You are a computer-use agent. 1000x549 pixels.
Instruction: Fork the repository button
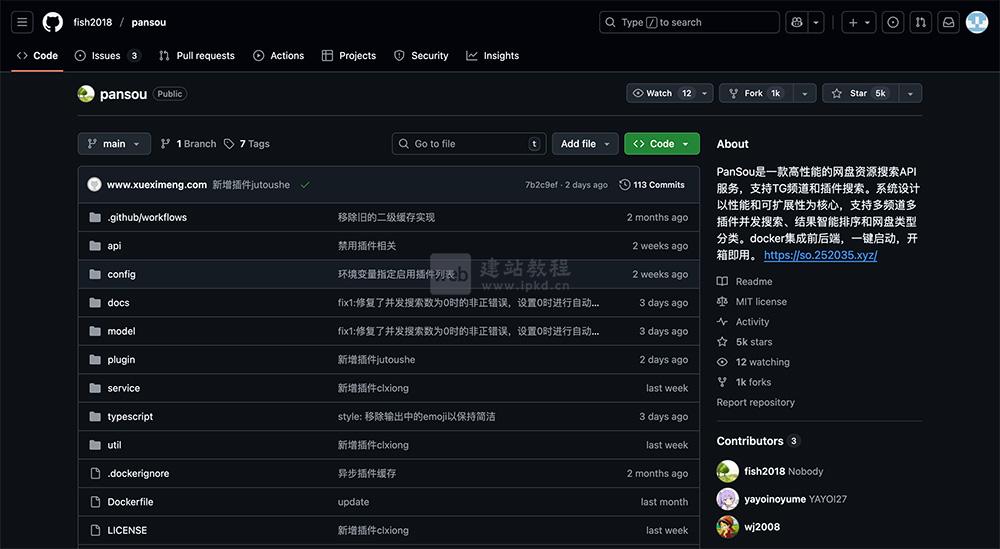coord(757,93)
